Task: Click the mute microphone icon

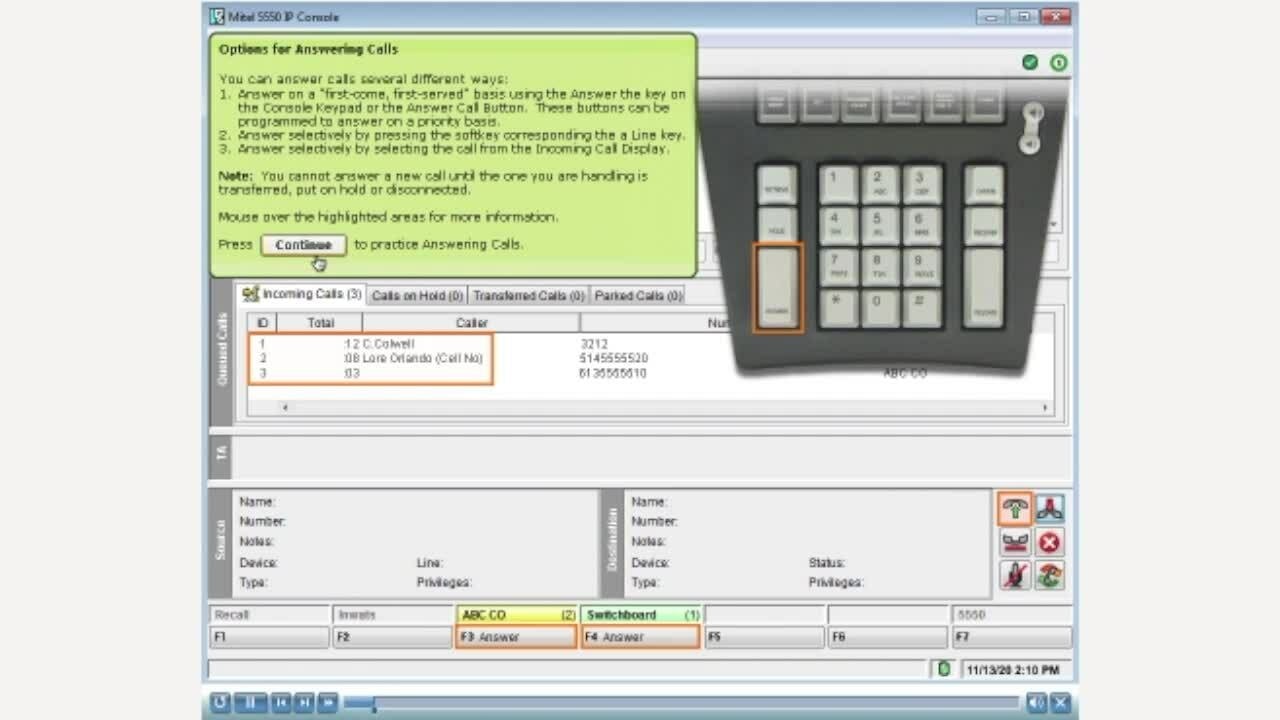Action: (x=1015, y=576)
